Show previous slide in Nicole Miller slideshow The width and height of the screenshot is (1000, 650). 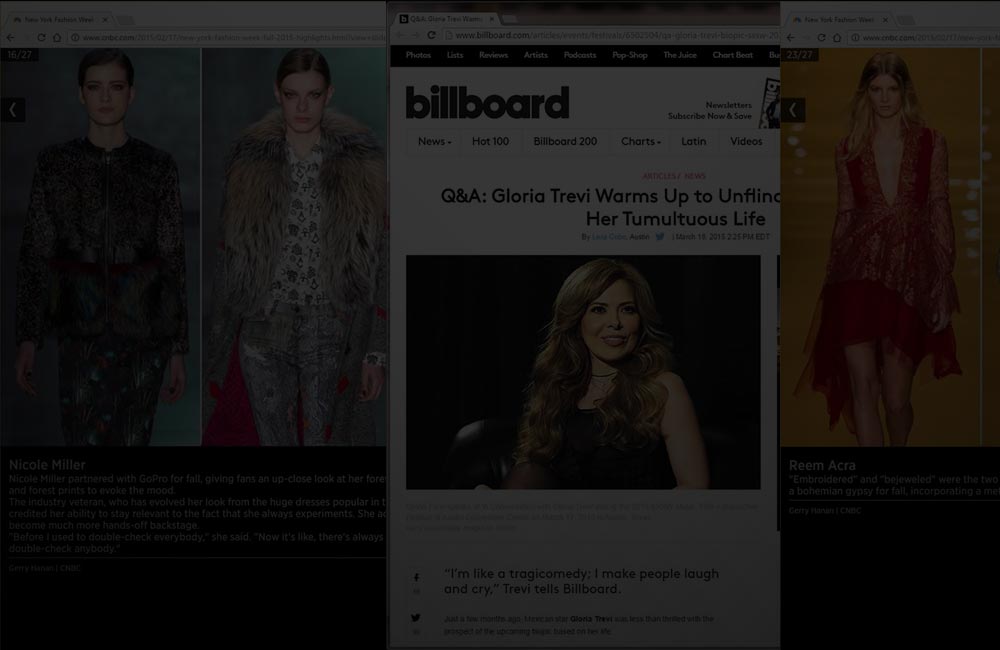pos(13,110)
